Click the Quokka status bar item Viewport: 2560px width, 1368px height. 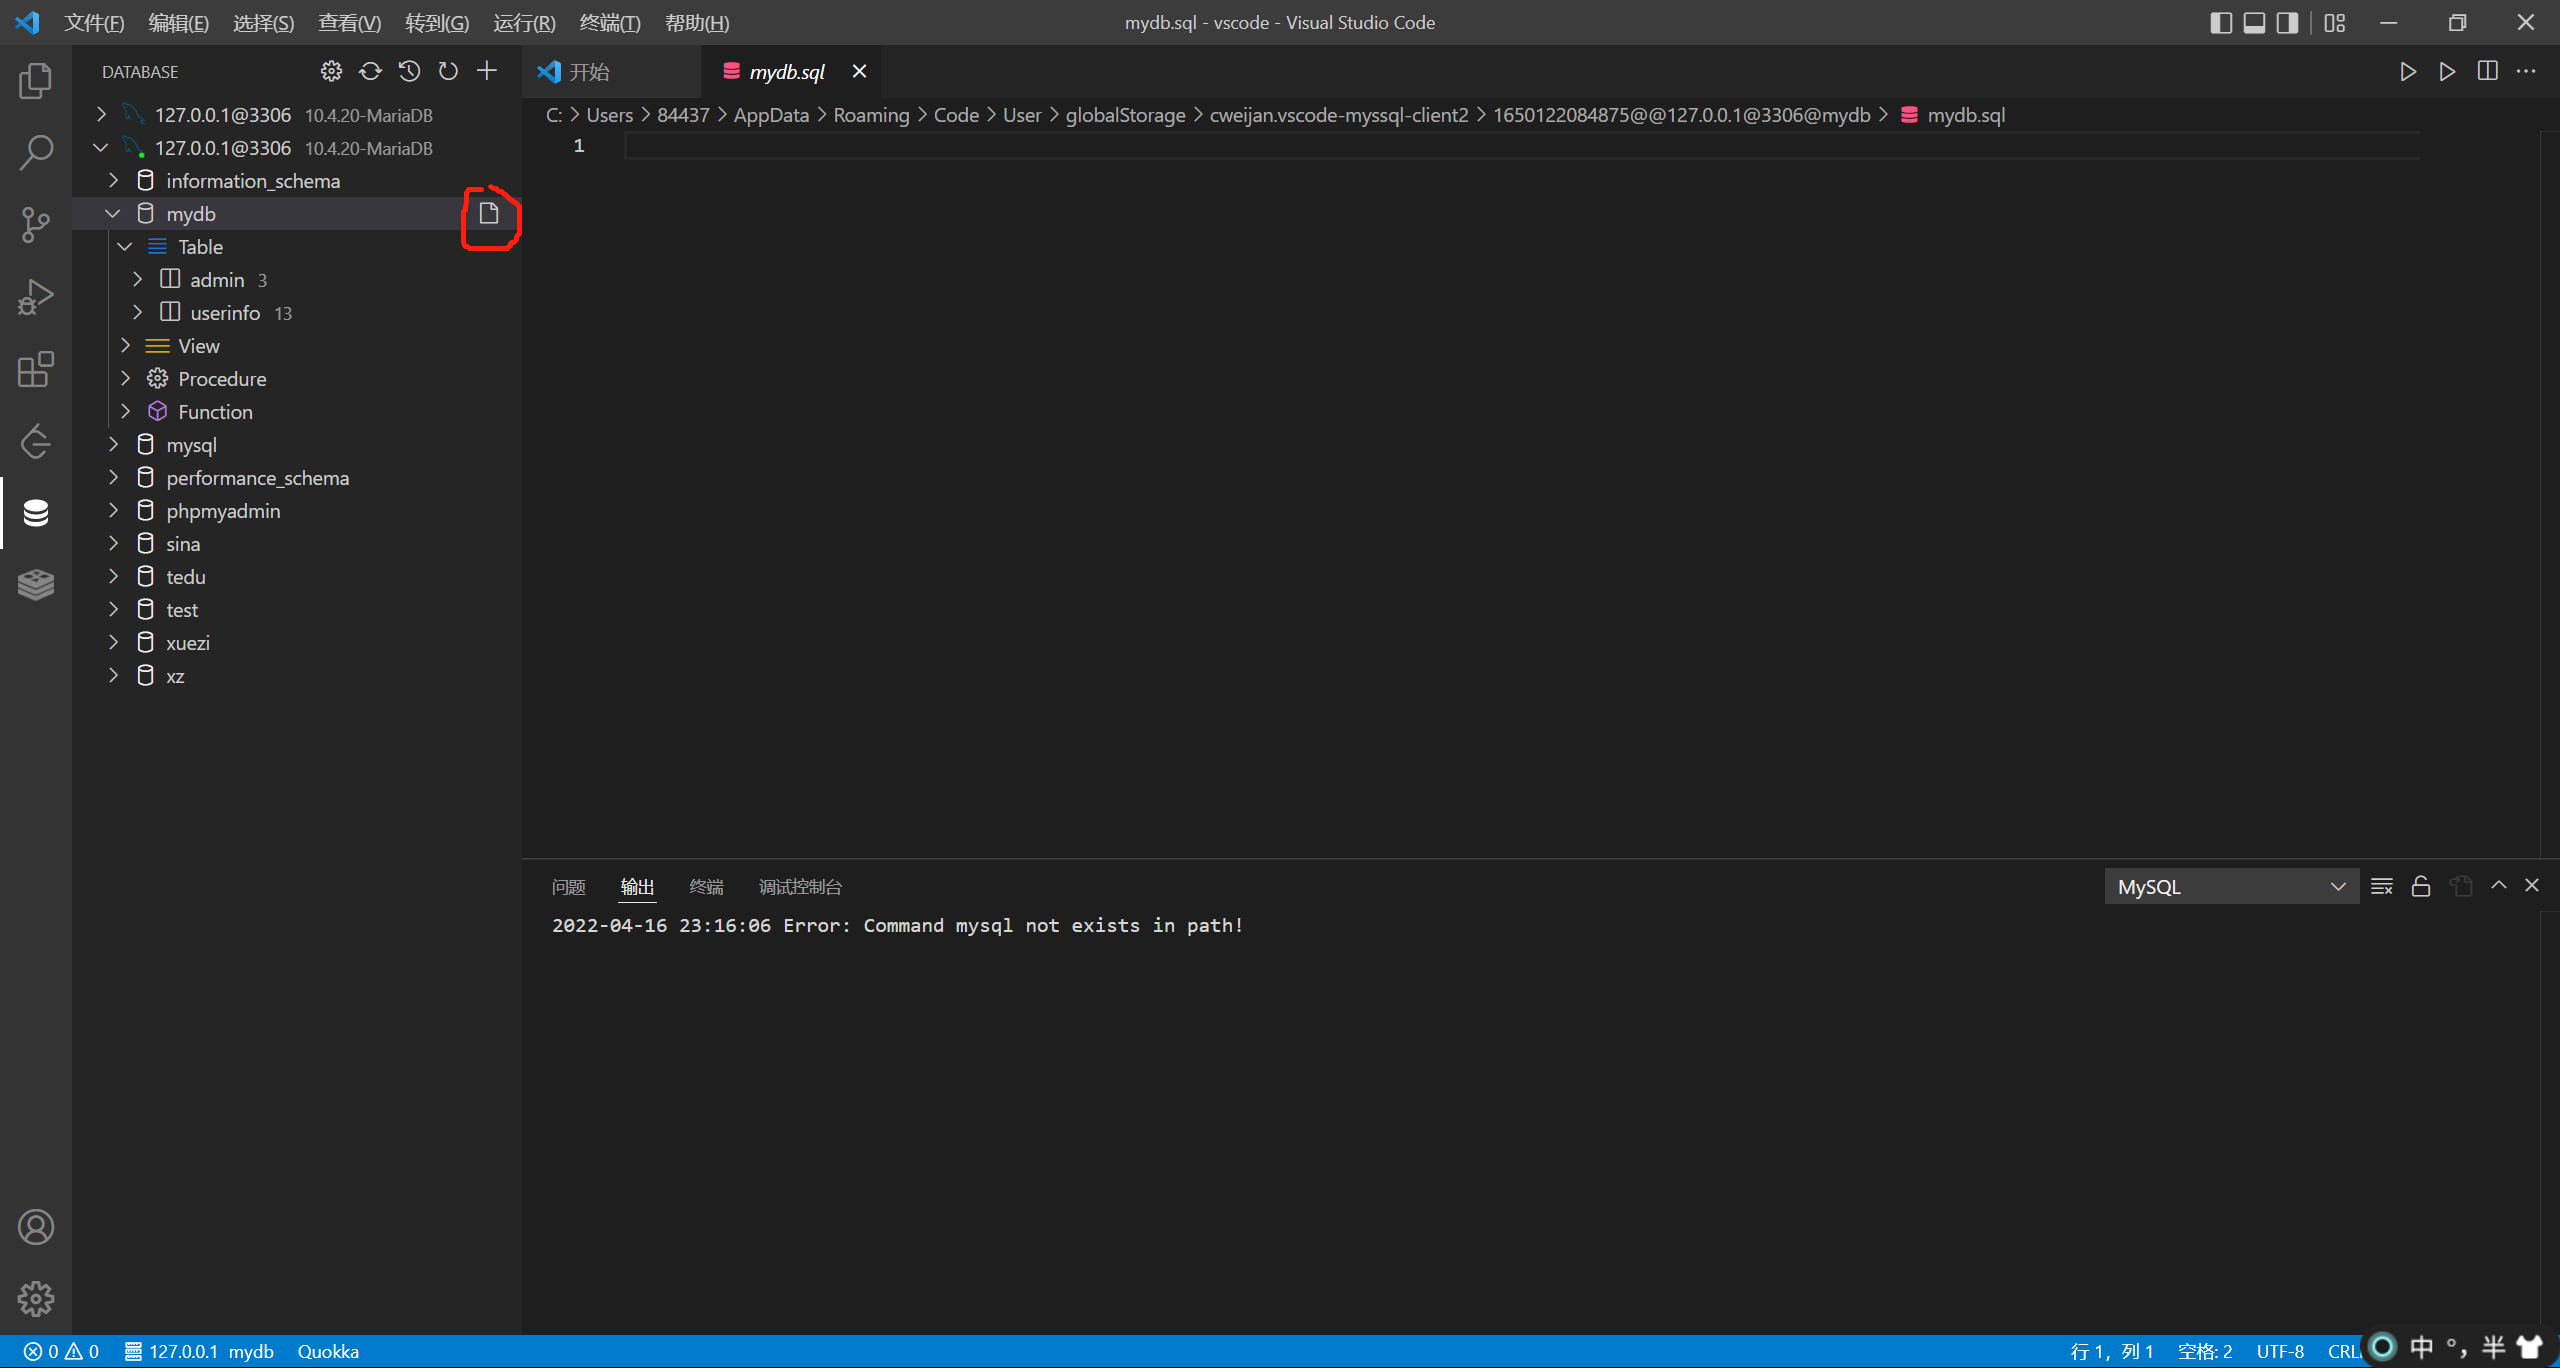[328, 1351]
